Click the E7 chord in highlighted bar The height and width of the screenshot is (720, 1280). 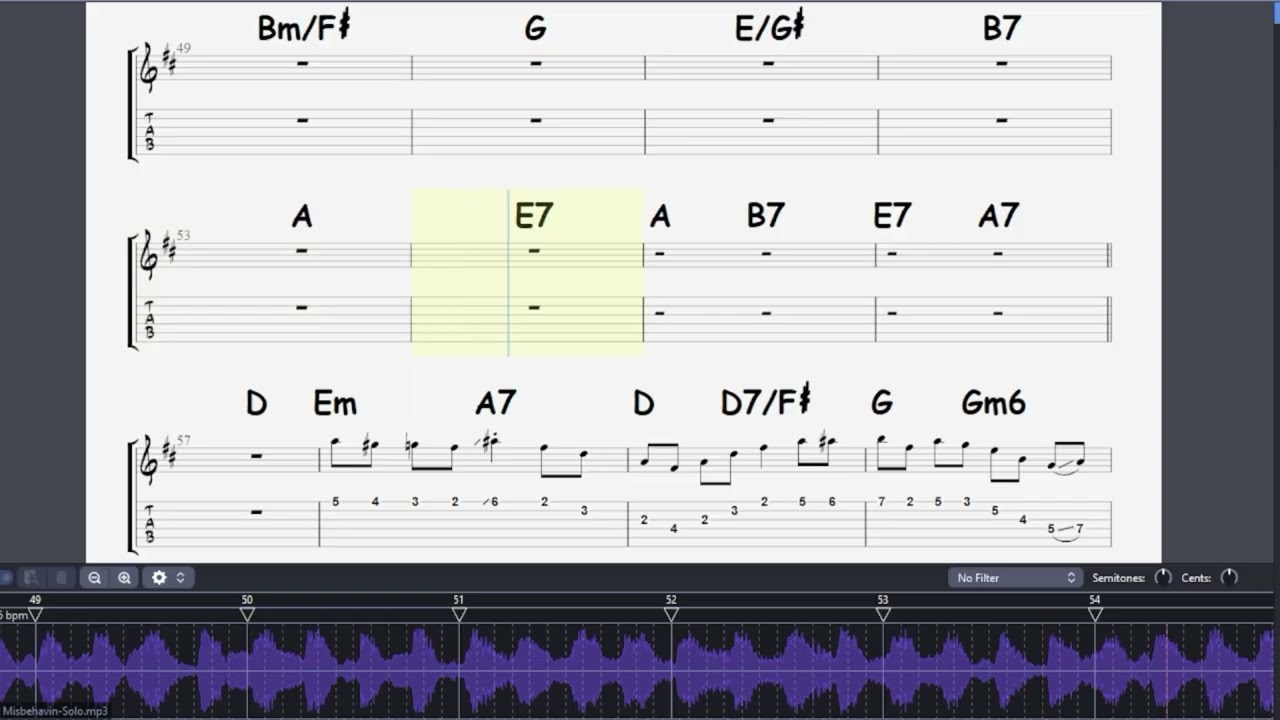pyautogui.click(x=534, y=216)
